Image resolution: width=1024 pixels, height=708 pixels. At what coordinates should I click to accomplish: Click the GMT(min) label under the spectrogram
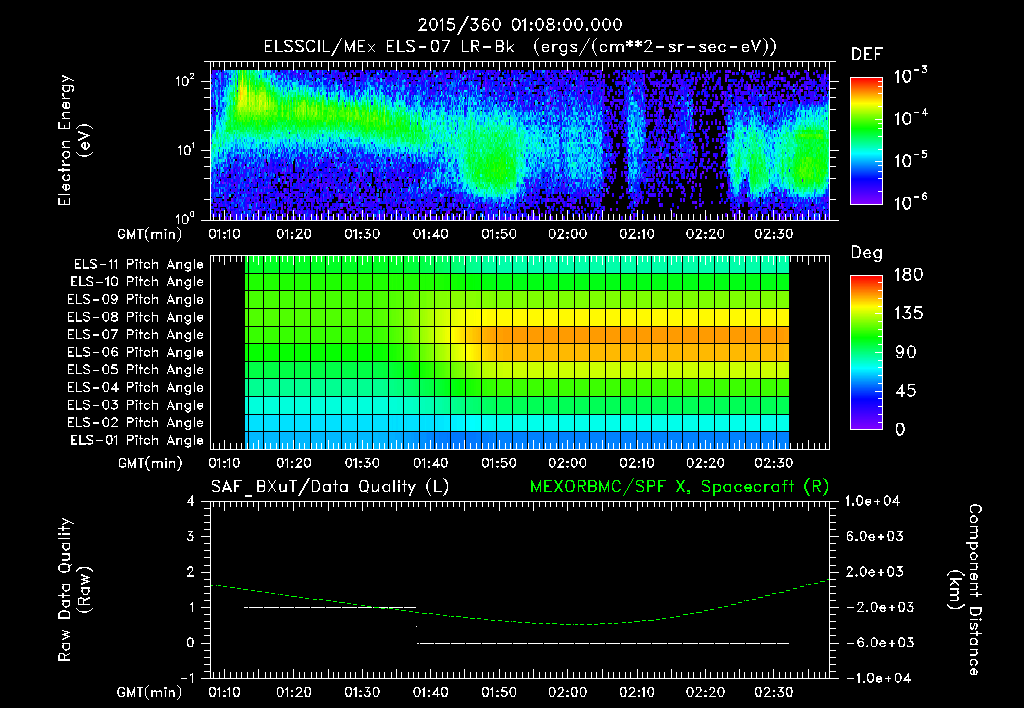pos(150,234)
